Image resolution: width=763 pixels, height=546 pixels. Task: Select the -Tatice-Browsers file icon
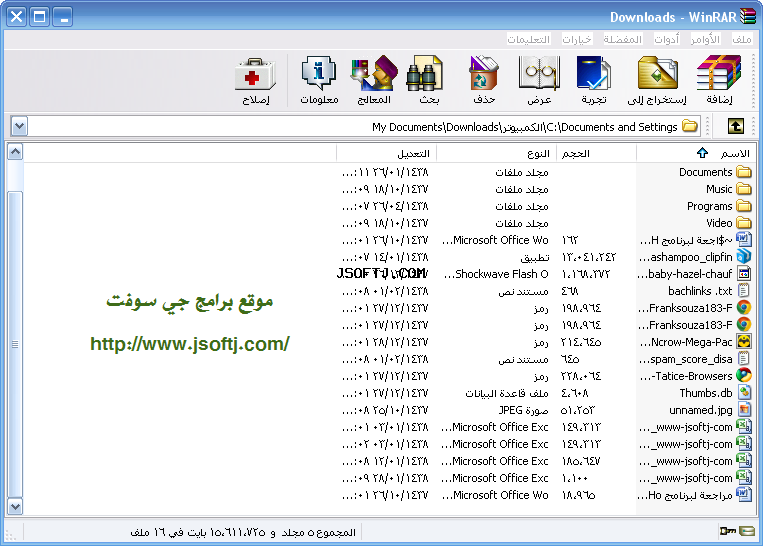tap(744, 375)
